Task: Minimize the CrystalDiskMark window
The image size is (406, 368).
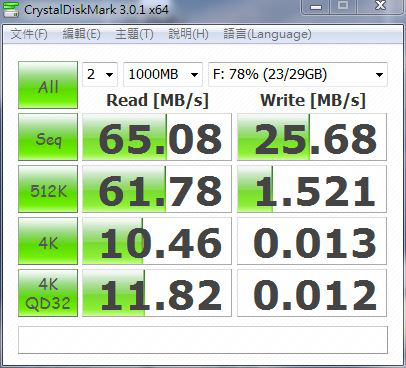Action: [316, 7]
